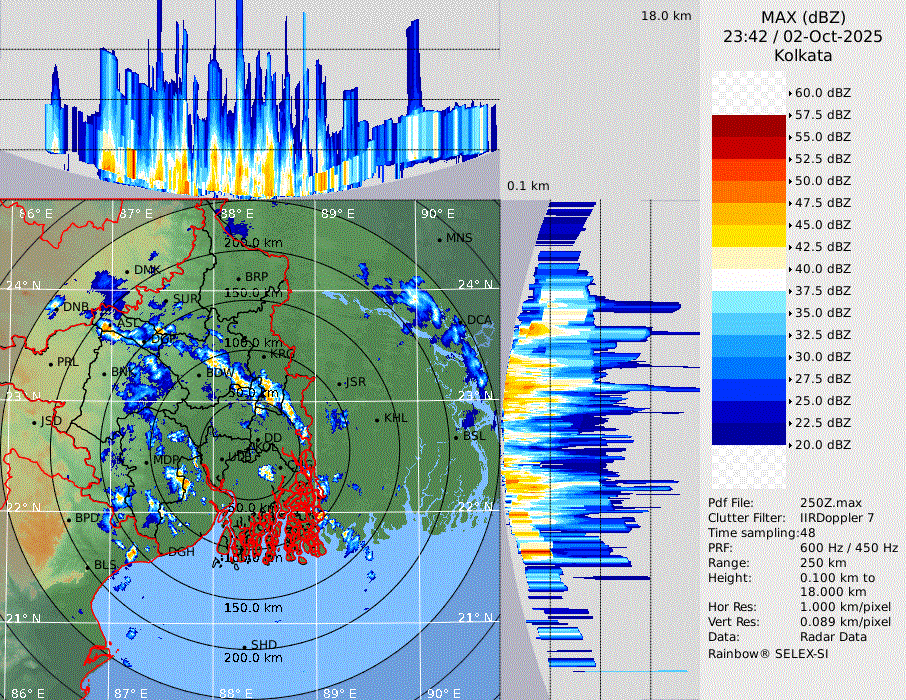This screenshot has width=906, height=700.
Task: Click the Kolkata radar site name
Action: pyautogui.click(x=803, y=55)
